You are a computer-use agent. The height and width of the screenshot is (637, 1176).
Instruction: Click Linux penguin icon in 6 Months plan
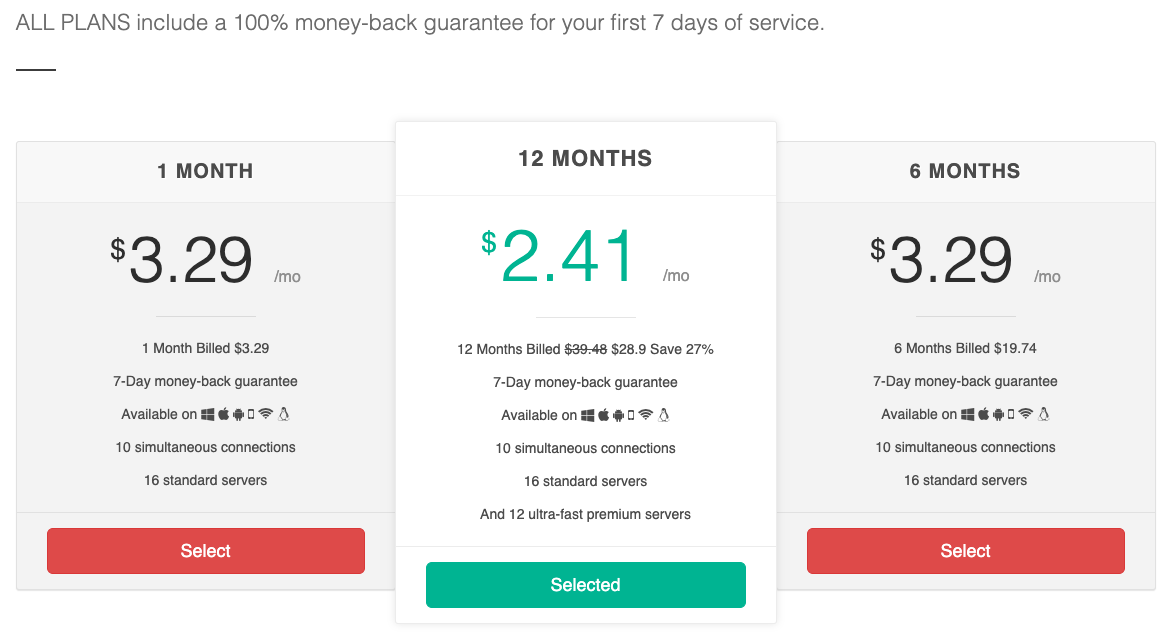point(1044,414)
